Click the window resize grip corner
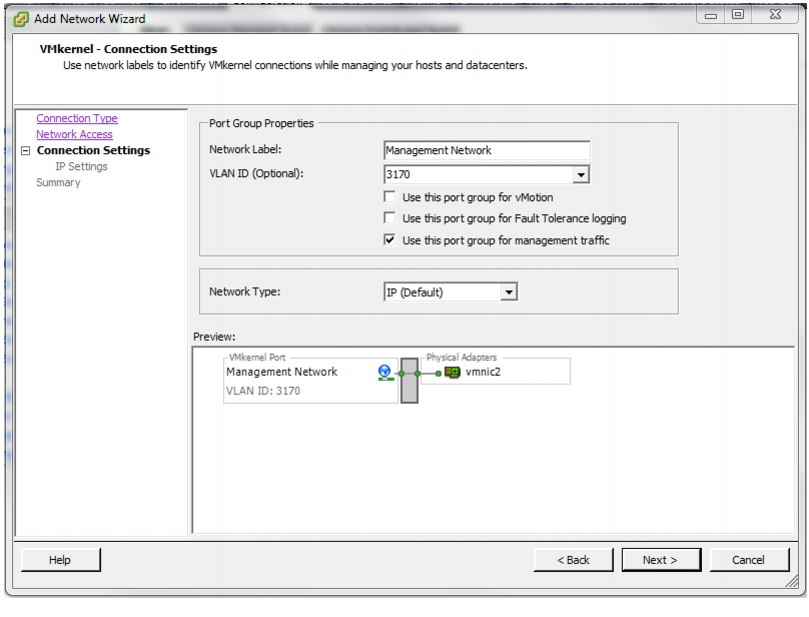809x617 pixels. pyautogui.click(x=791, y=581)
